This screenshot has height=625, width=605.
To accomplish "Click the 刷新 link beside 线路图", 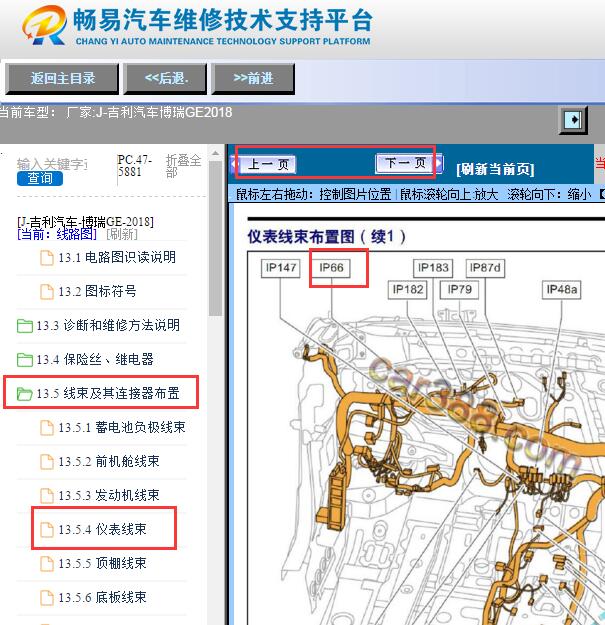I will (122, 234).
